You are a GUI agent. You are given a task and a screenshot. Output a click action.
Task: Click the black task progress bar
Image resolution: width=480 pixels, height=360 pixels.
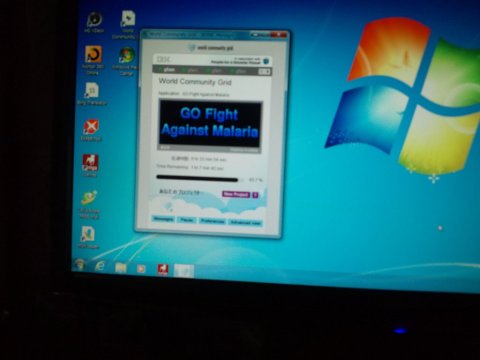198,178
